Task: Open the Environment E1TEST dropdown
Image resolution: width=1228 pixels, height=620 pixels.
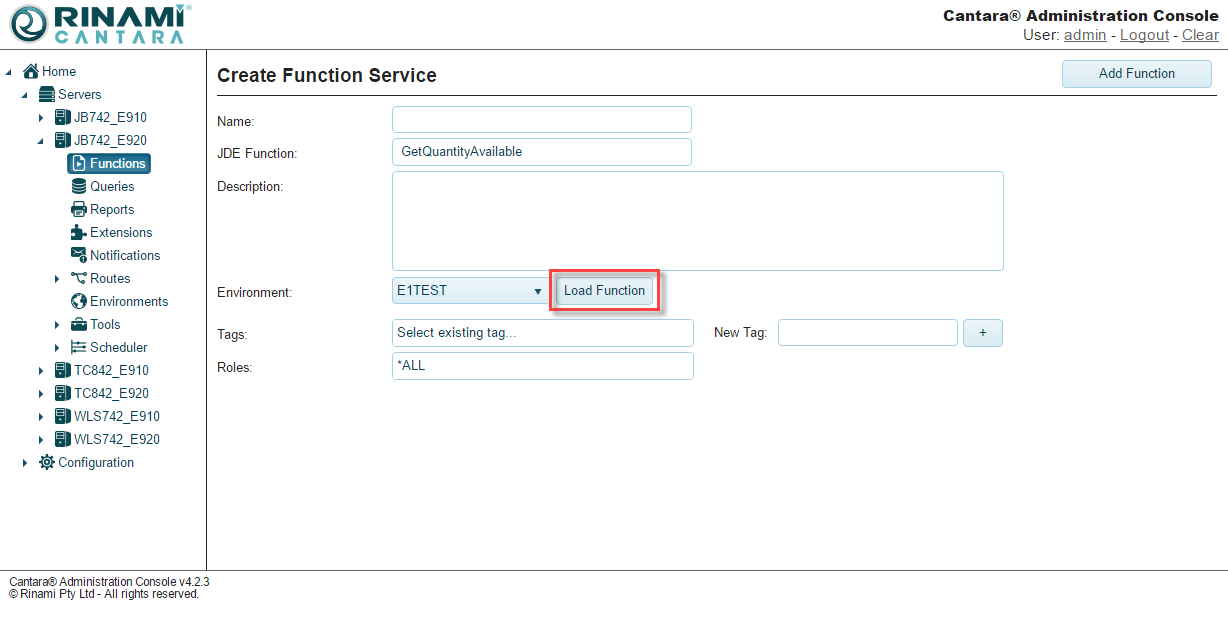Action: pyautogui.click(x=470, y=291)
